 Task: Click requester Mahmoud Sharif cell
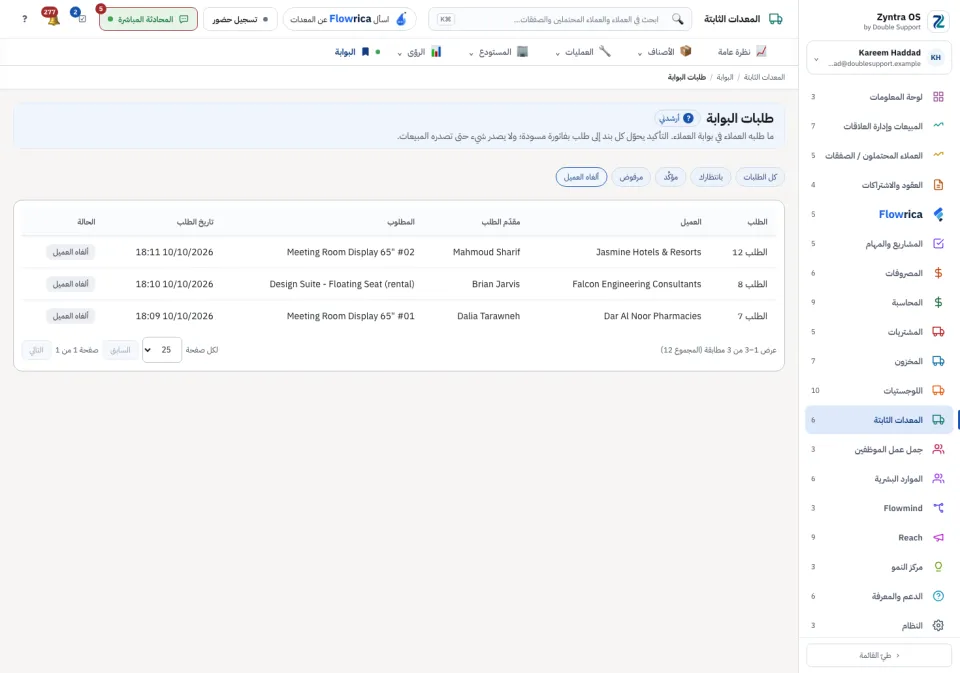tap(486, 252)
